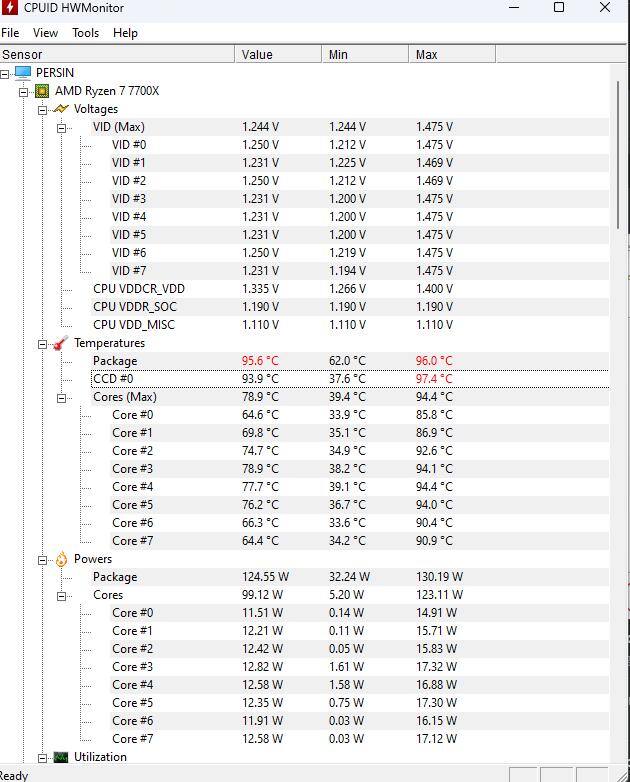The width and height of the screenshot is (630, 782).
Task: Click the 1.335 V VDDCR_VDD value
Action: click(x=260, y=289)
